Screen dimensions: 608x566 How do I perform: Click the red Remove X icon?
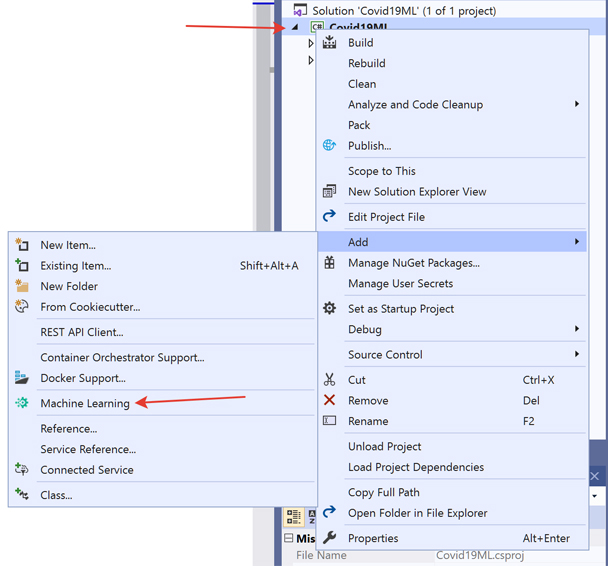pos(329,400)
